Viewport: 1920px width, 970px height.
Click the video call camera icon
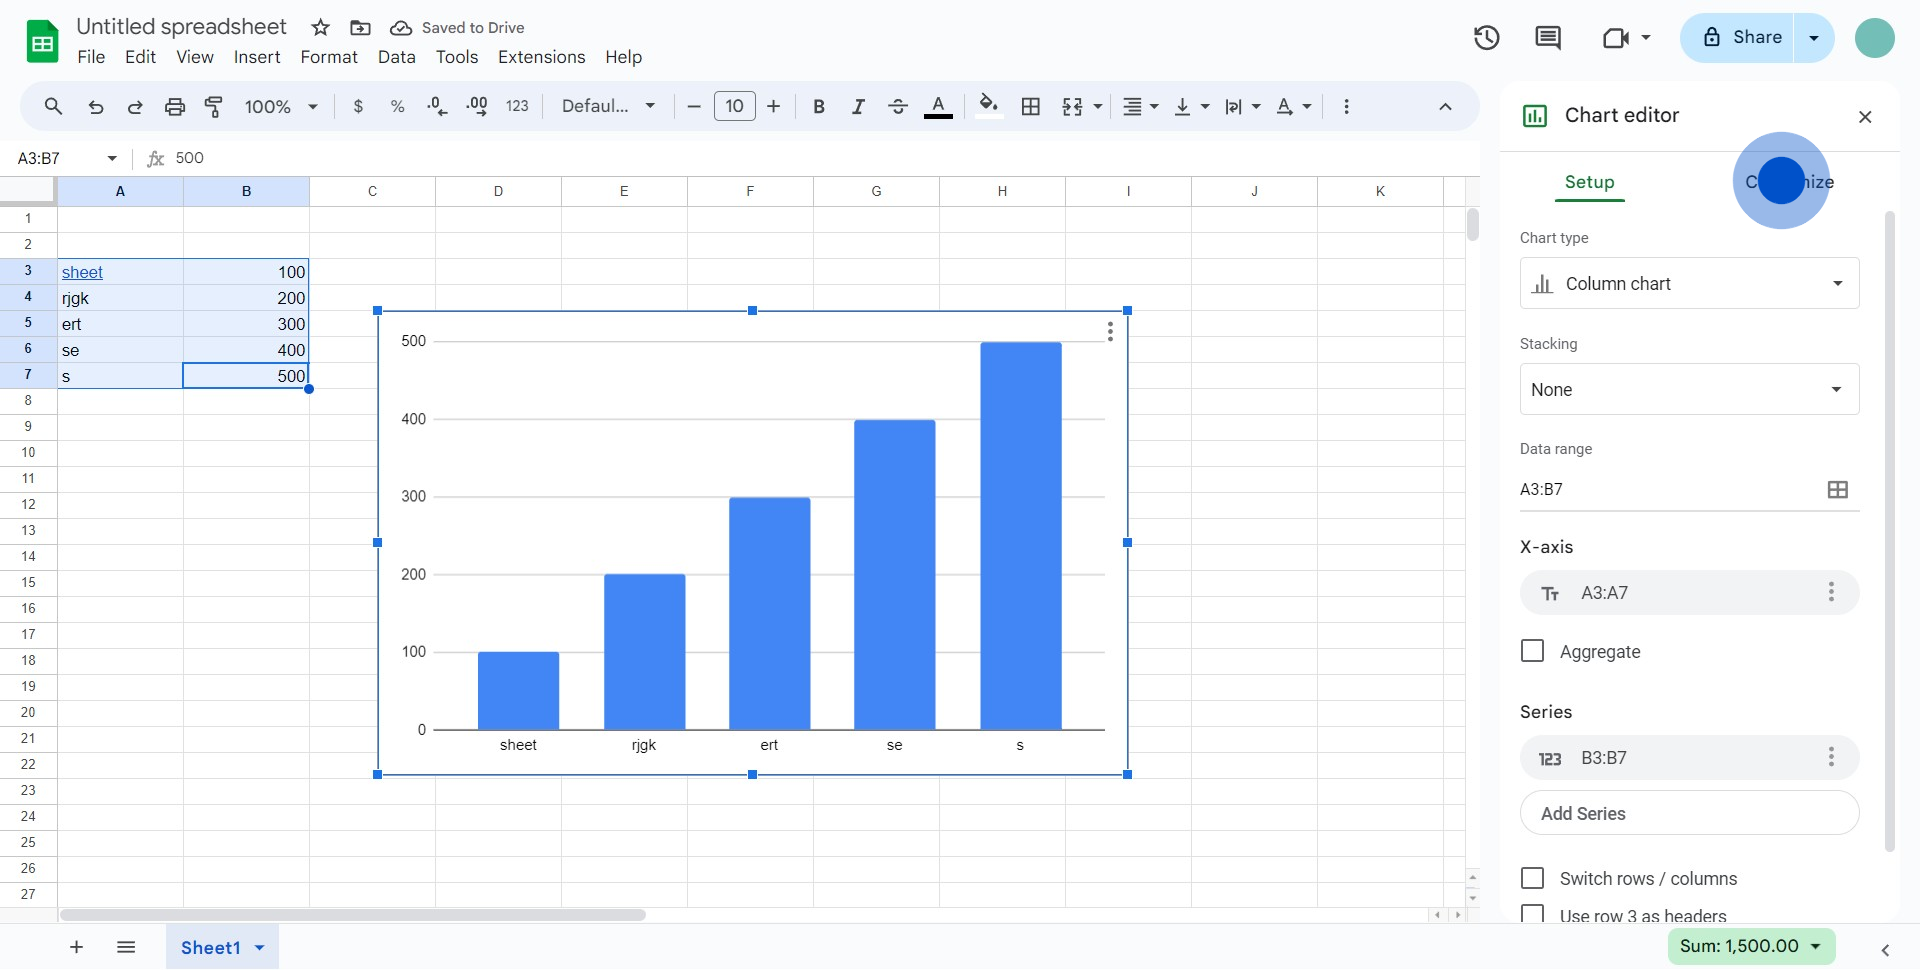tap(1616, 38)
